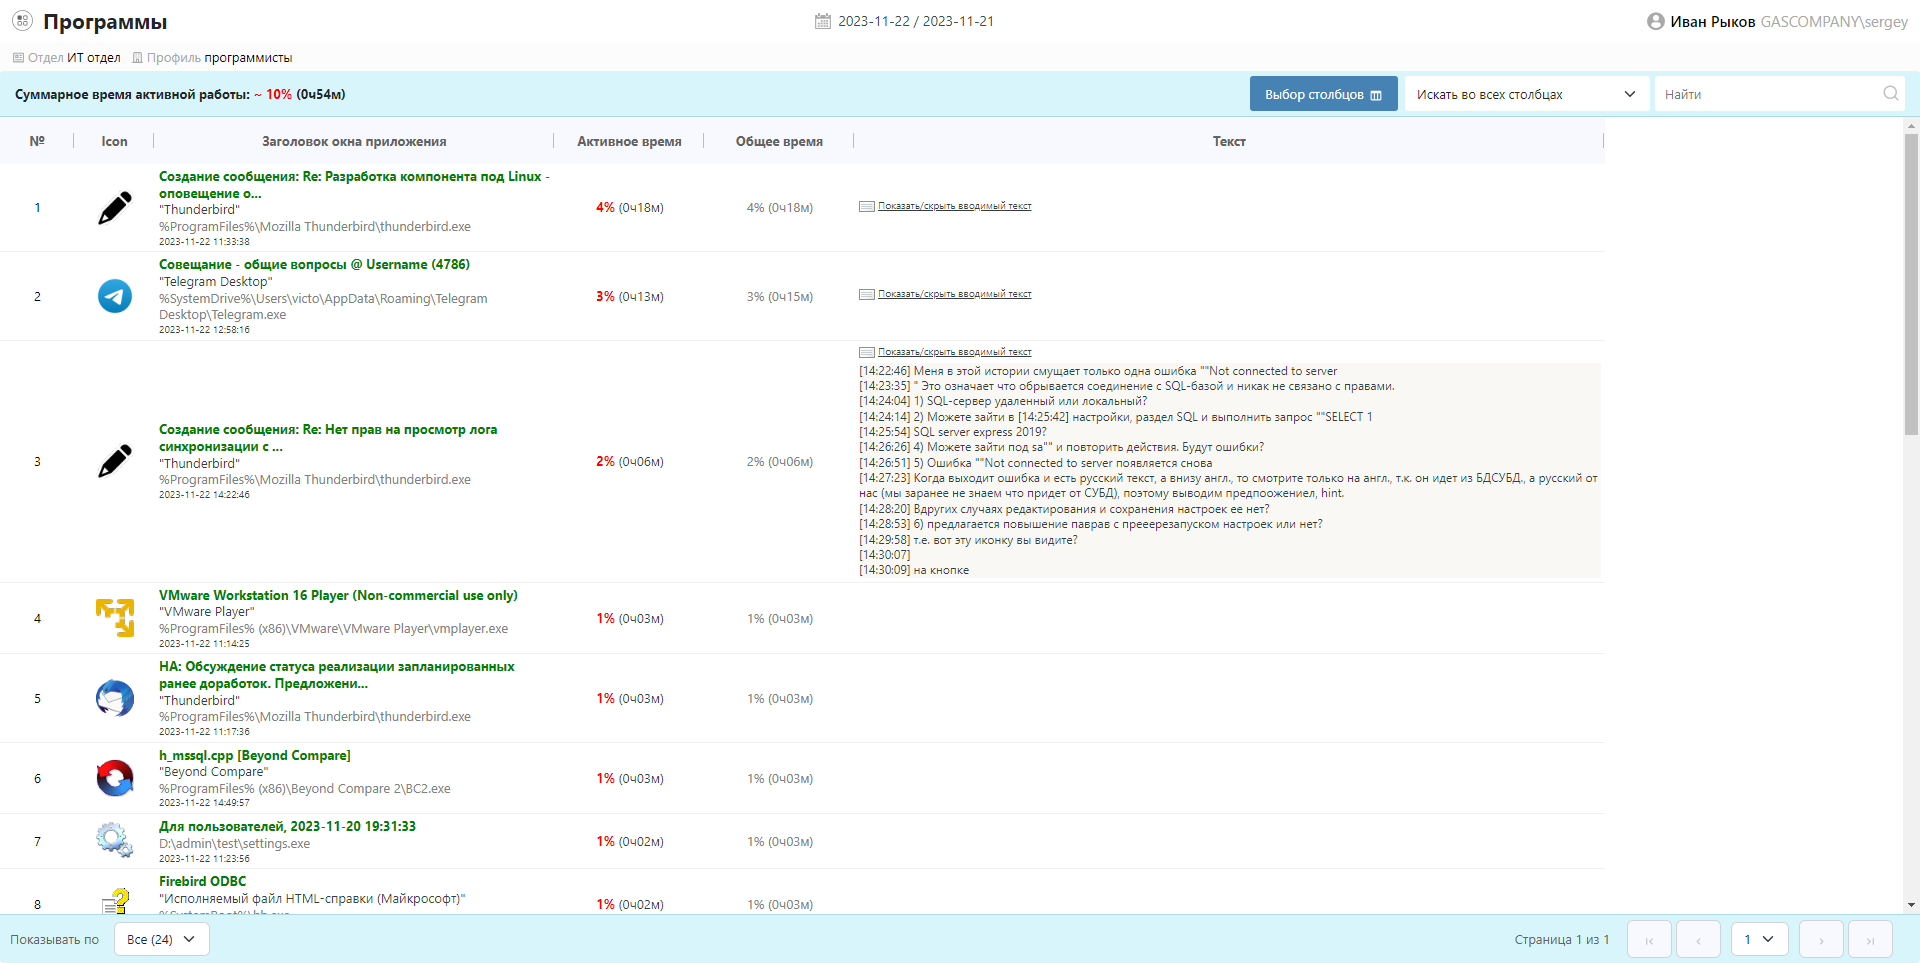Click the Beyond Compare icon in row 6
The height and width of the screenshot is (963, 1920).
click(115, 778)
